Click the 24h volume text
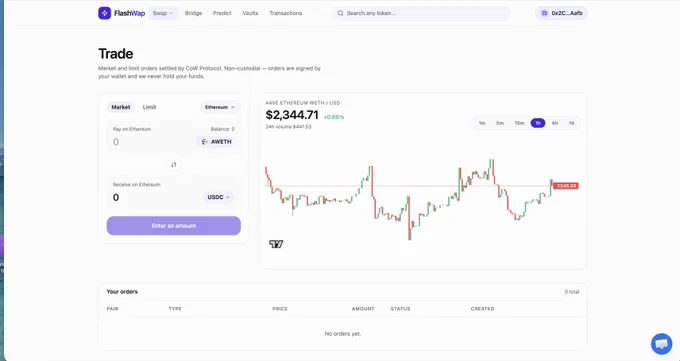 (288, 127)
